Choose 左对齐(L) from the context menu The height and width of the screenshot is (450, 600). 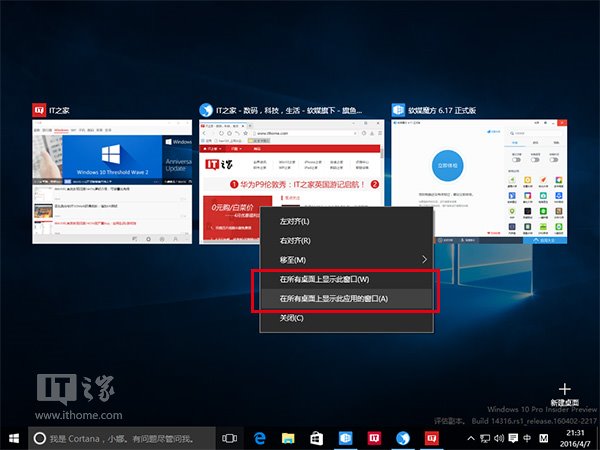coord(346,221)
